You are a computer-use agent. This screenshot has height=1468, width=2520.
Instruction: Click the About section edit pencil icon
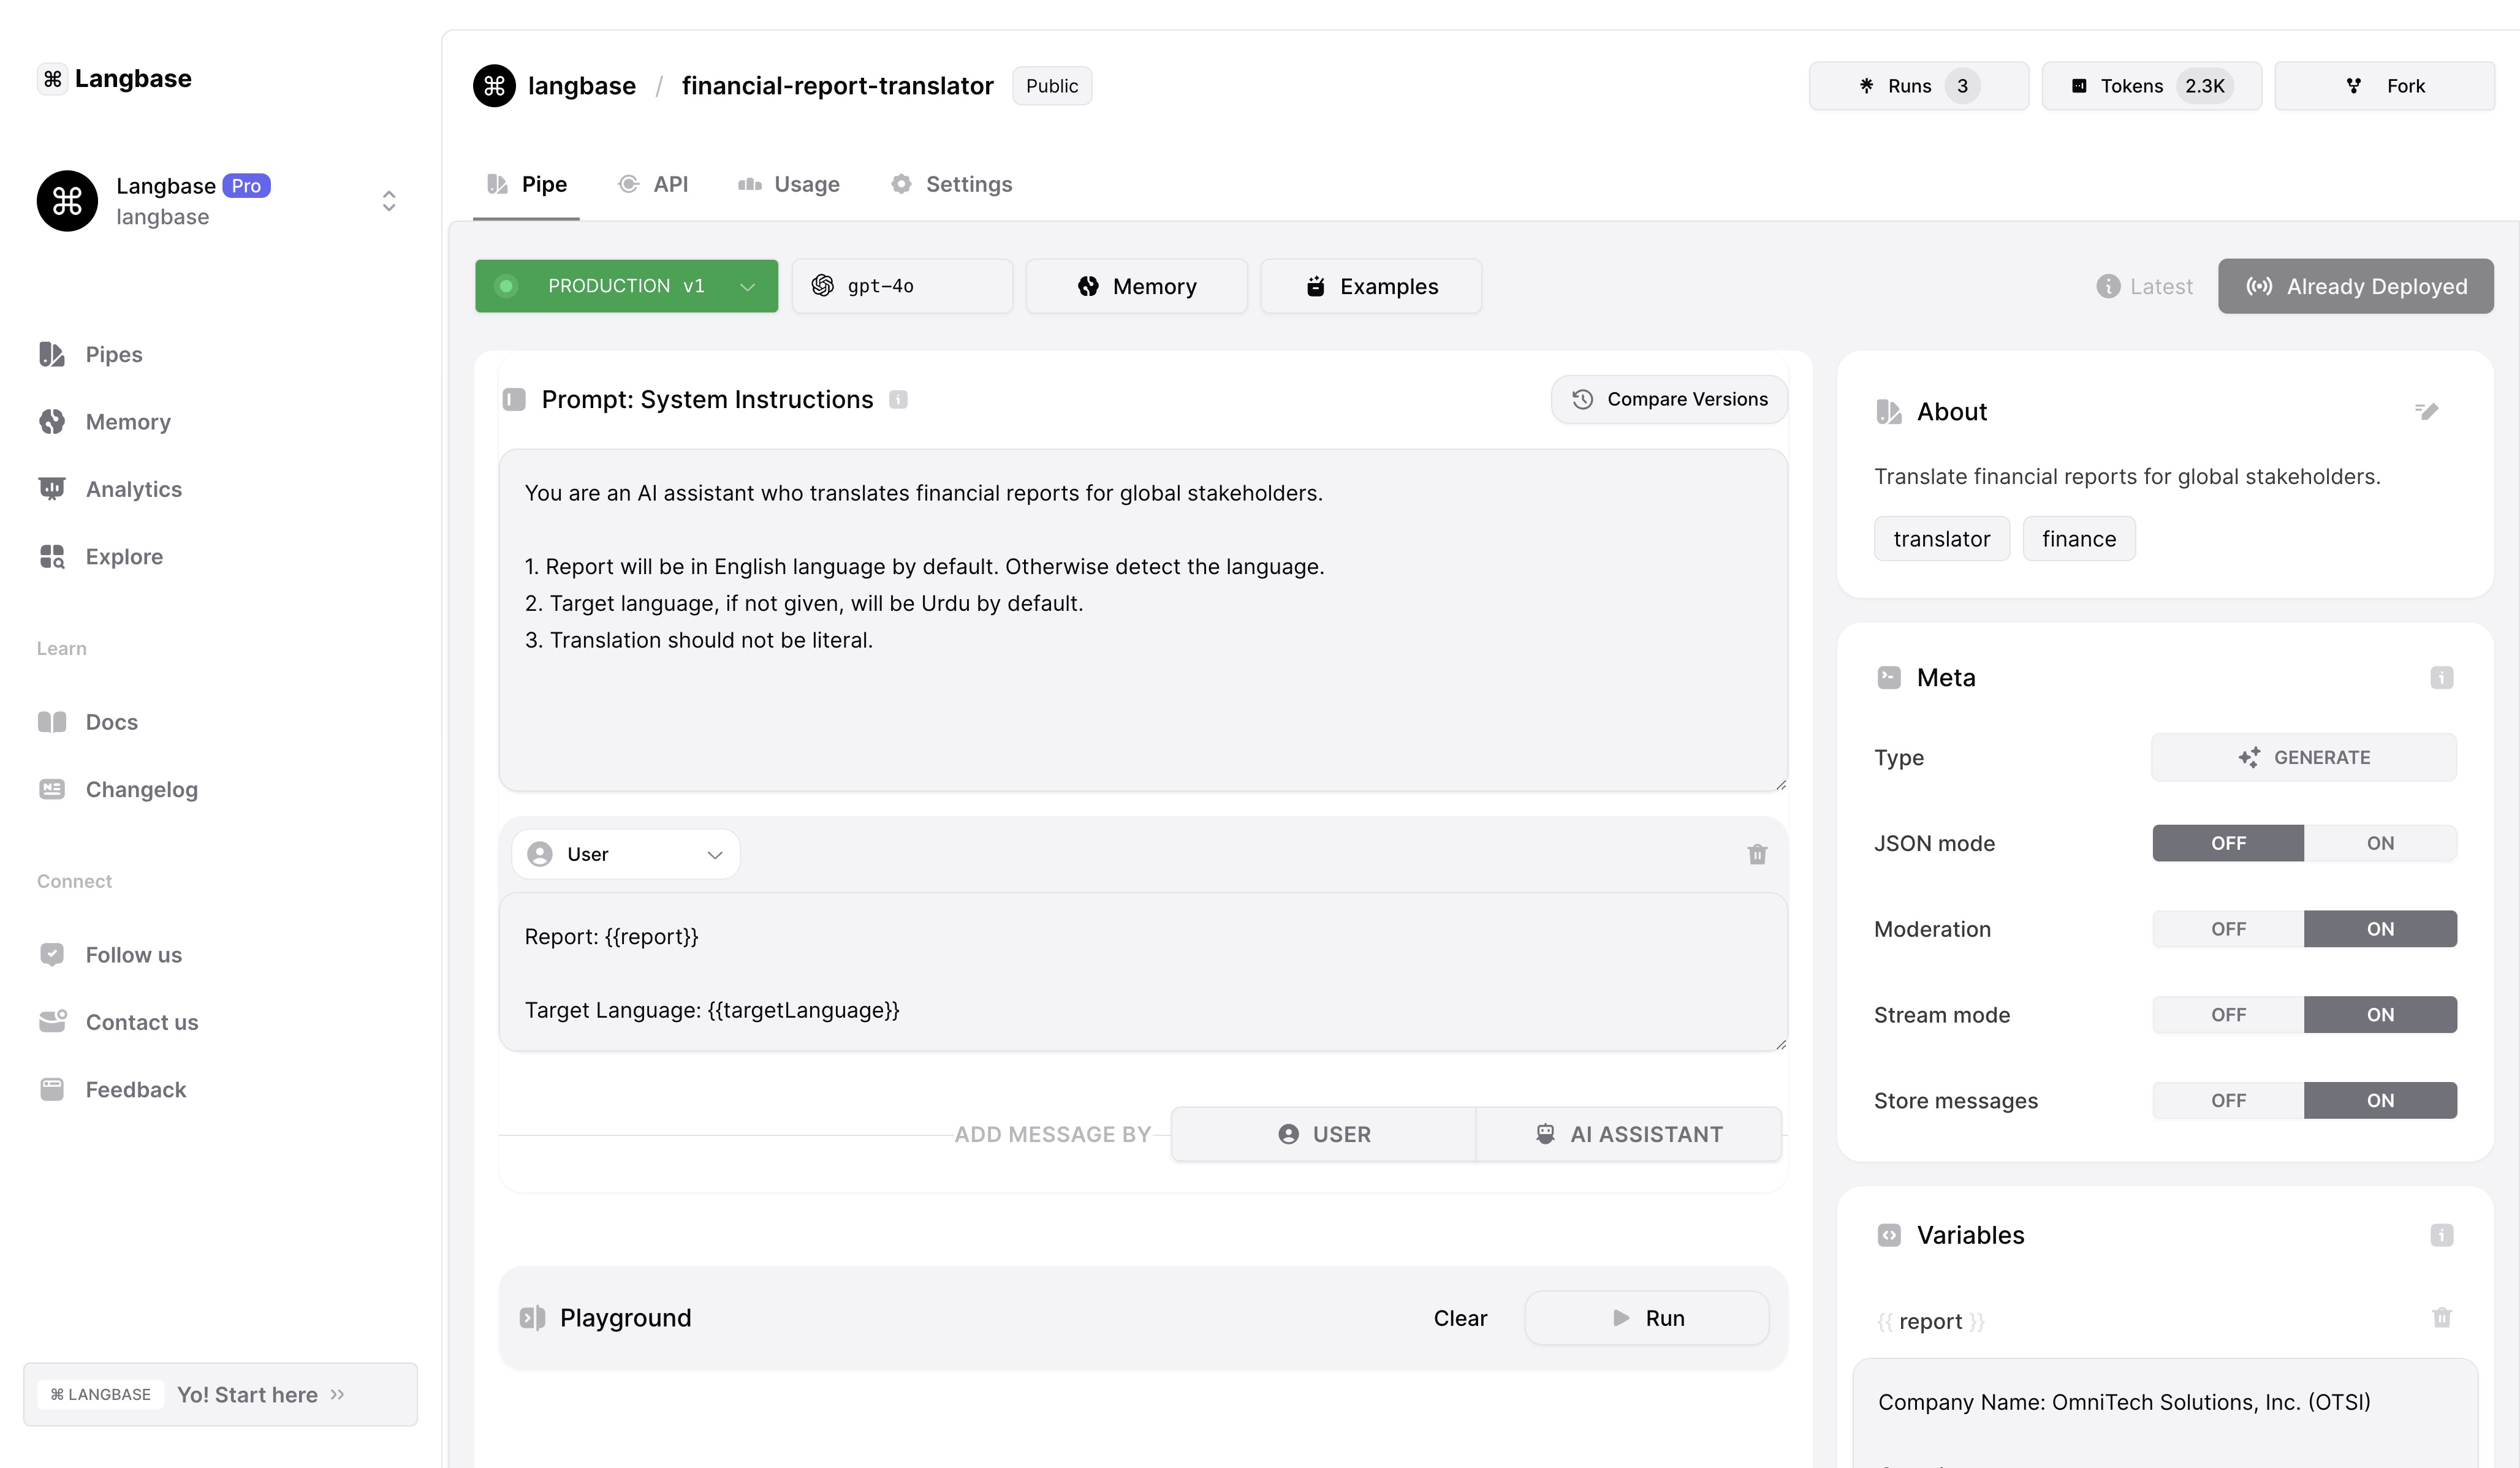[2426, 411]
